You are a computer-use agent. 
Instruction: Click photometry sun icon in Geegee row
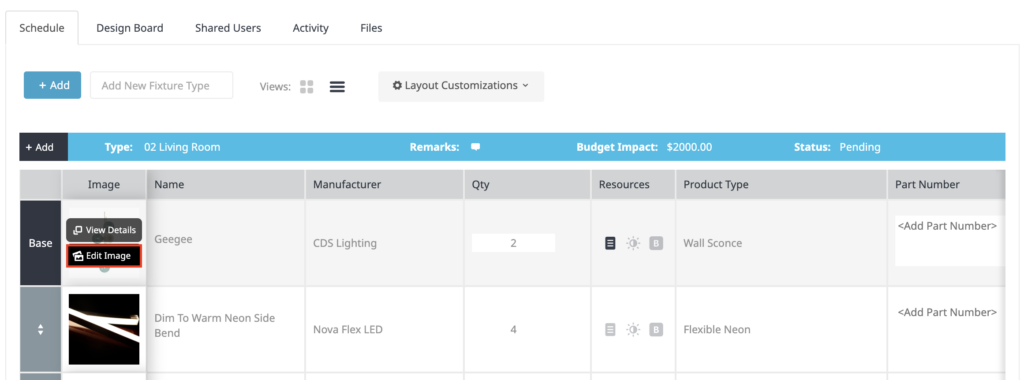click(x=633, y=244)
